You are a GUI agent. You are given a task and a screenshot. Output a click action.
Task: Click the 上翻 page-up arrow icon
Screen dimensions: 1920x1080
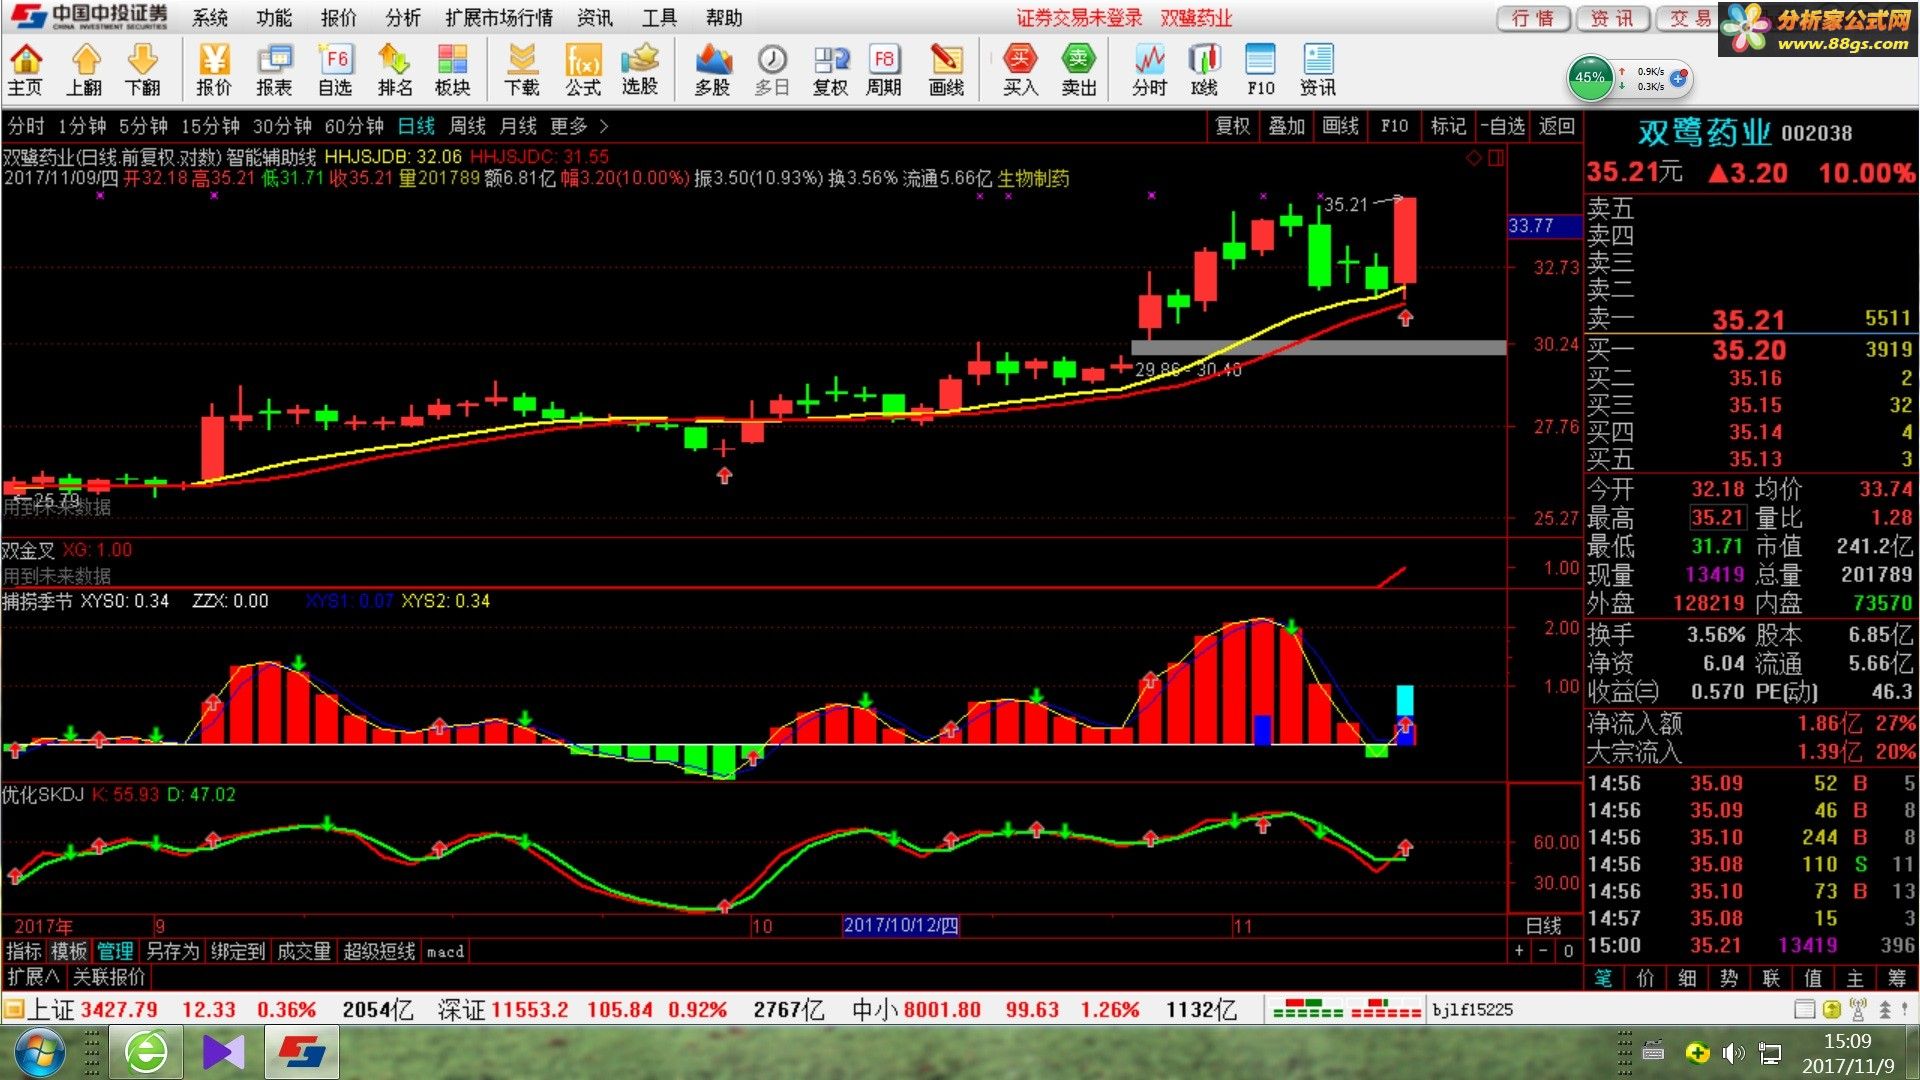[85, 70]
